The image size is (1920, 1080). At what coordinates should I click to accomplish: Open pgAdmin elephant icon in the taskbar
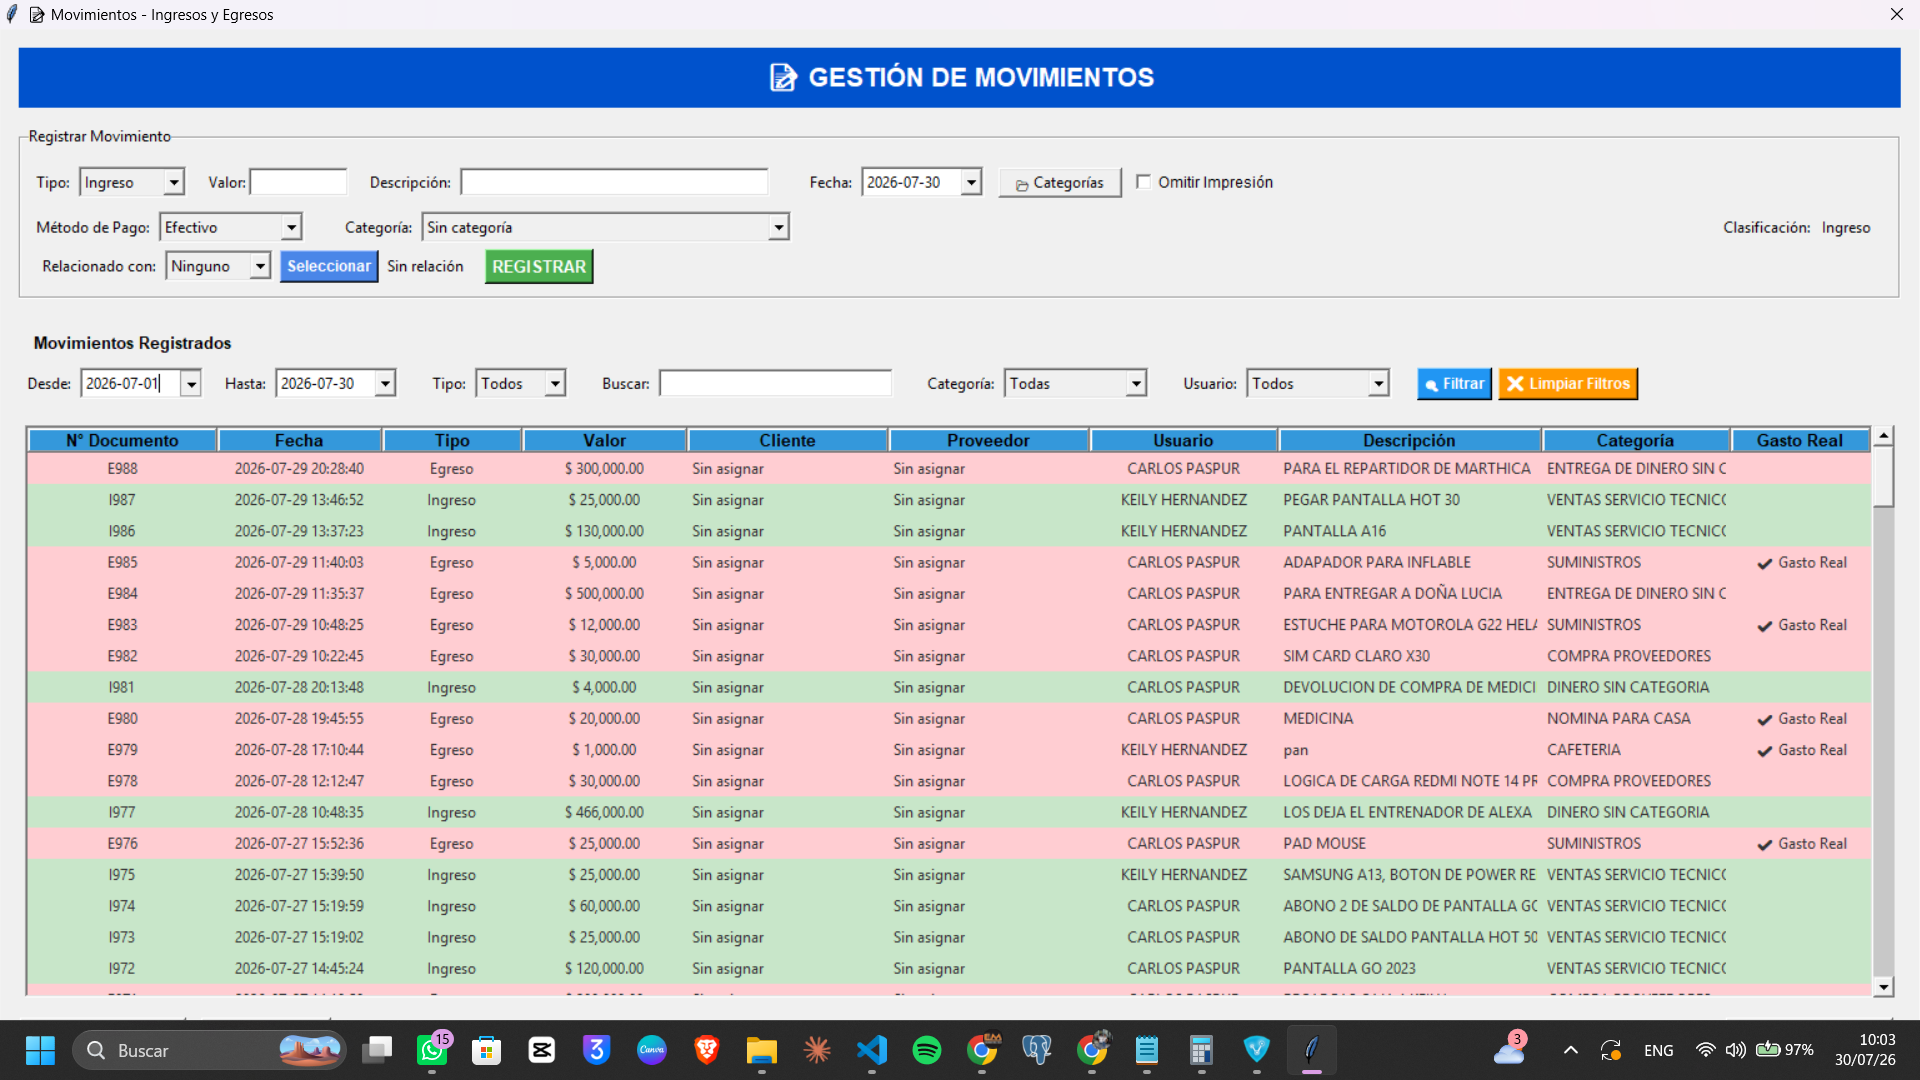(x=1037, y=1050)
